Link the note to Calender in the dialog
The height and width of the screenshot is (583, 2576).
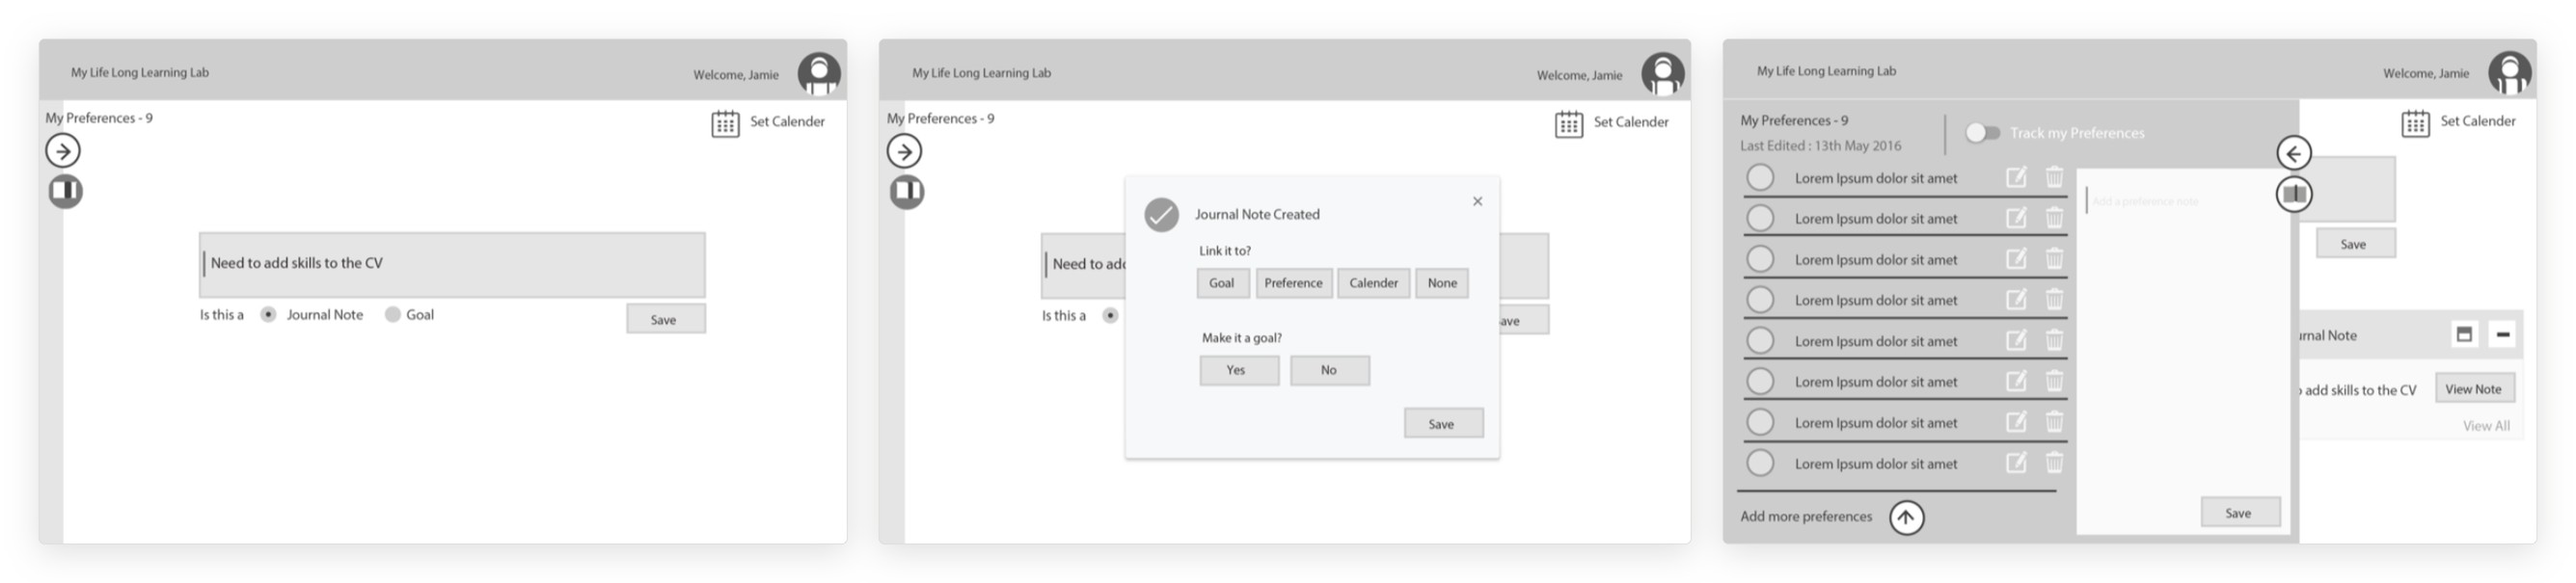coord(1374,283)
